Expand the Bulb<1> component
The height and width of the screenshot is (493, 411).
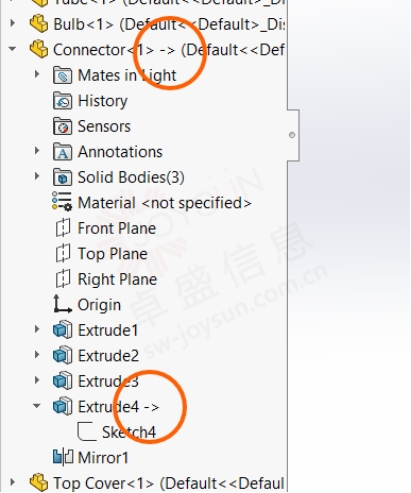[x=13, y=23]
